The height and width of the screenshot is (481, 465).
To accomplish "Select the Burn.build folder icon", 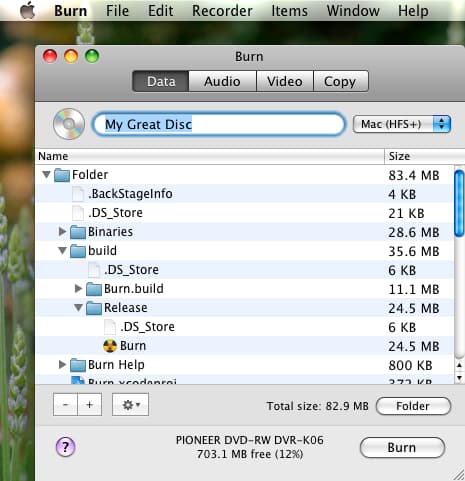I will coord(94,289).
